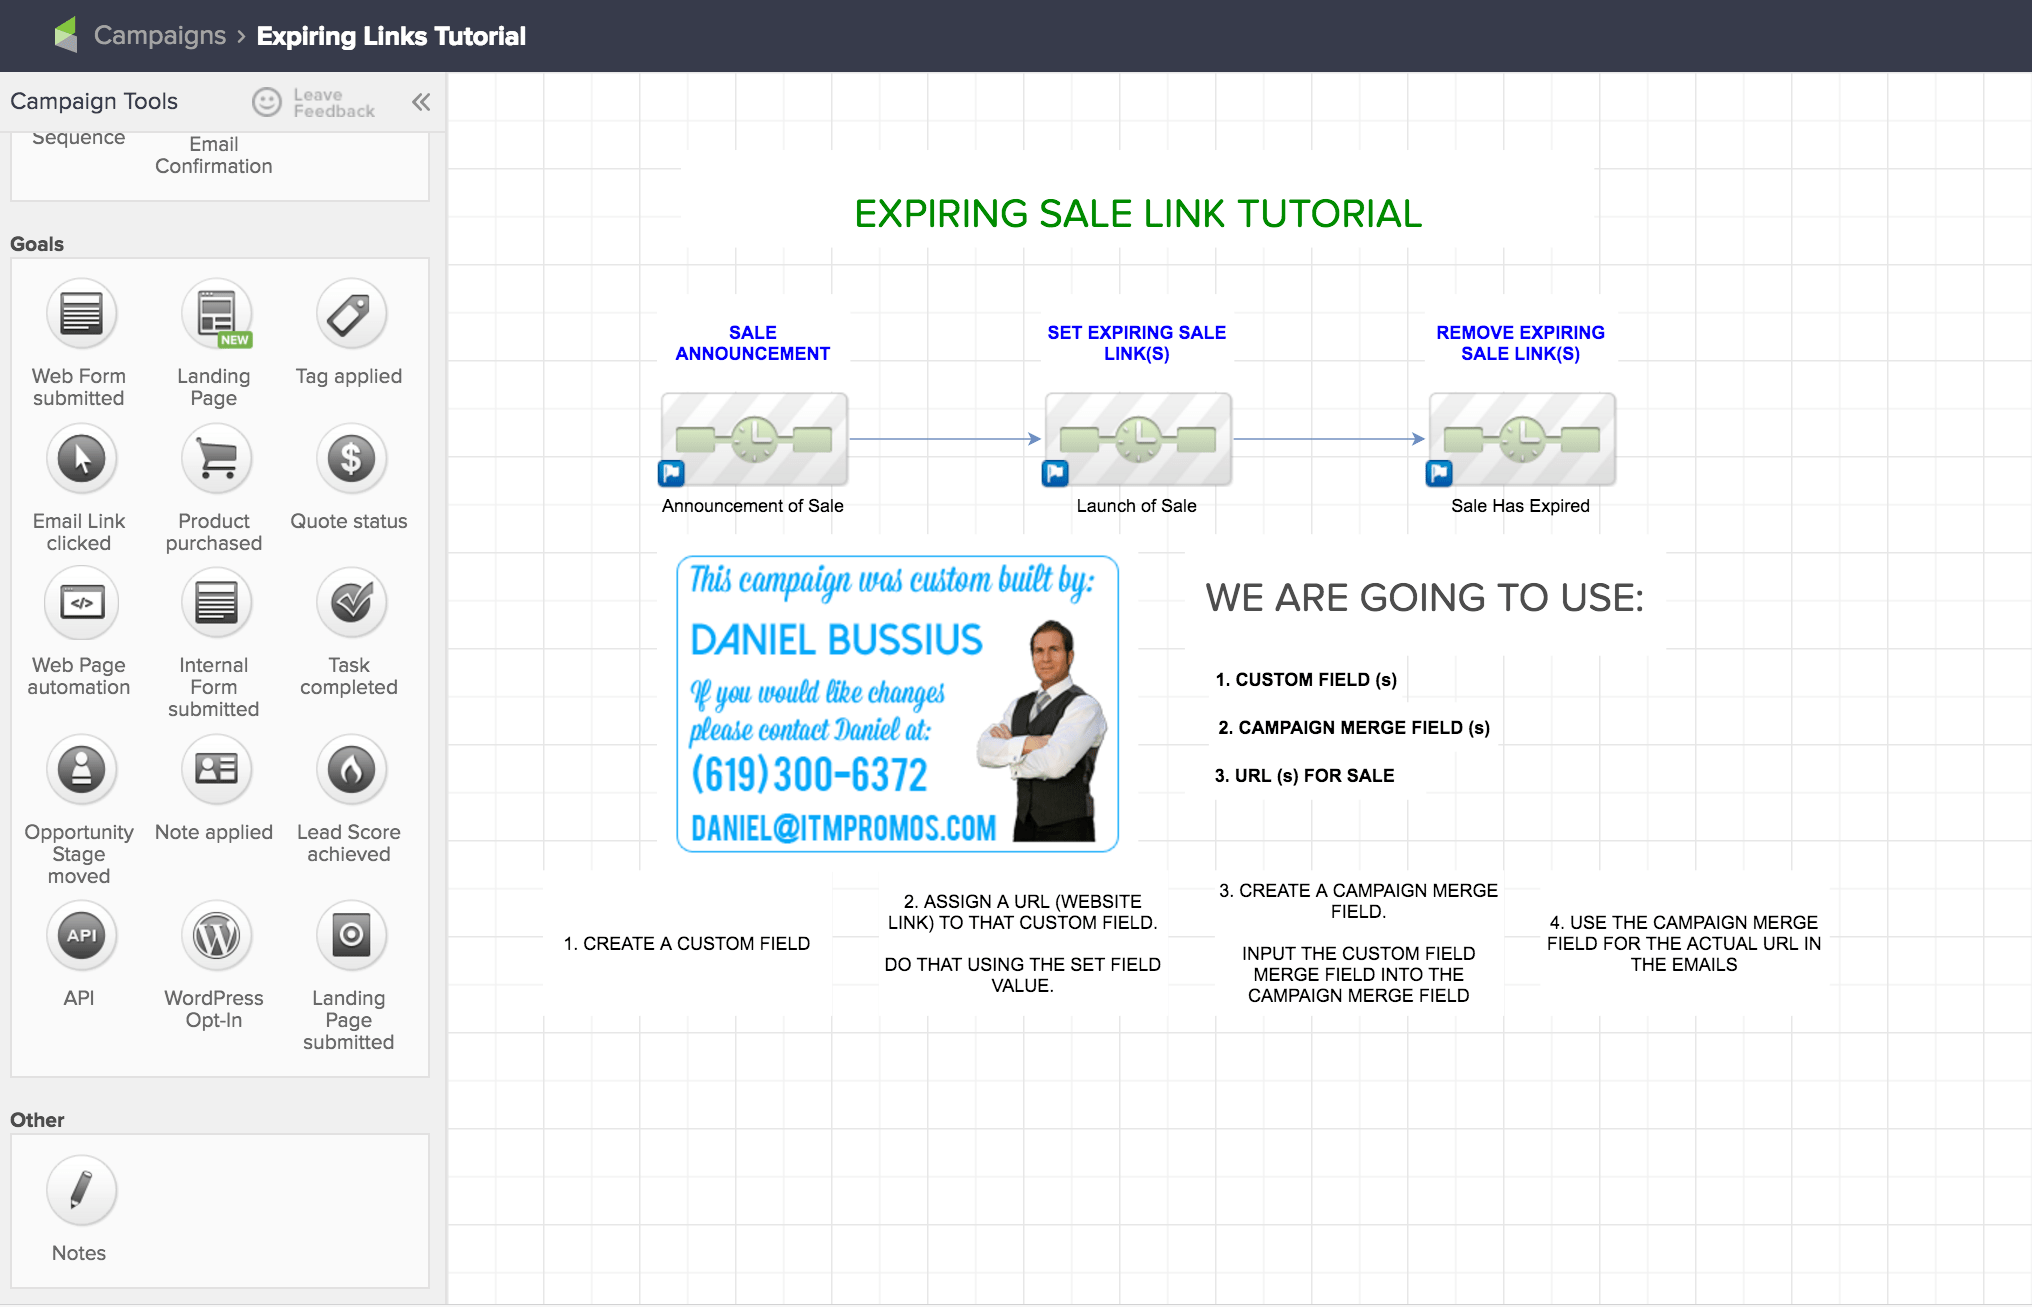Click the Product purchased cart icon
Image resolution: width=2032 pixels, height=1307 pixels.
[x=214, y=458]
